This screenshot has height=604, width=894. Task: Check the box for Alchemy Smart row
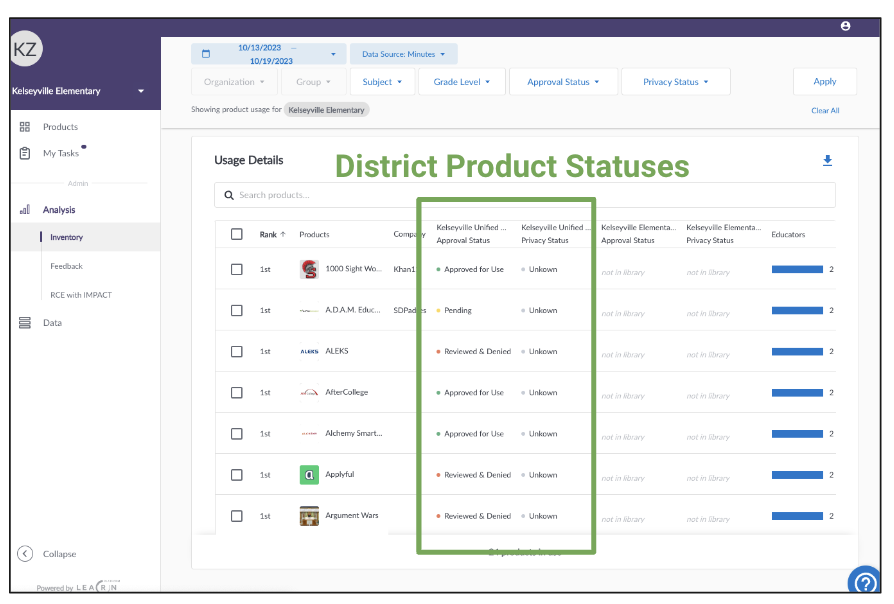point(237,433)
